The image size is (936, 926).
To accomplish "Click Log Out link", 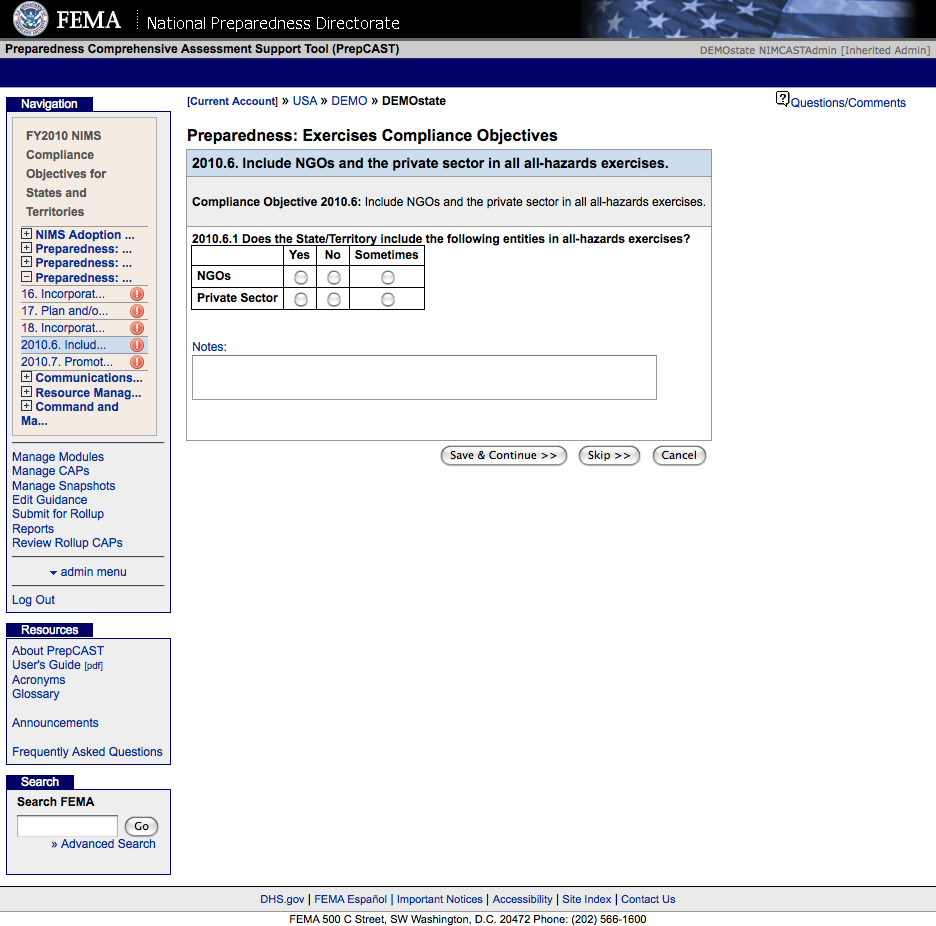I will [x=33, y=600].
